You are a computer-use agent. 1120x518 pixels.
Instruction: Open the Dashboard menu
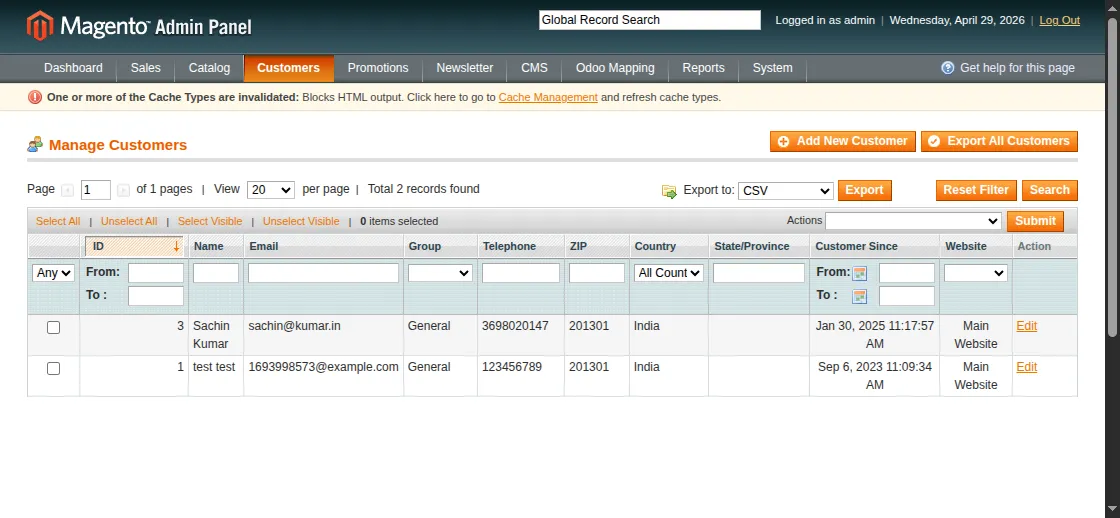tap(74, 68)
